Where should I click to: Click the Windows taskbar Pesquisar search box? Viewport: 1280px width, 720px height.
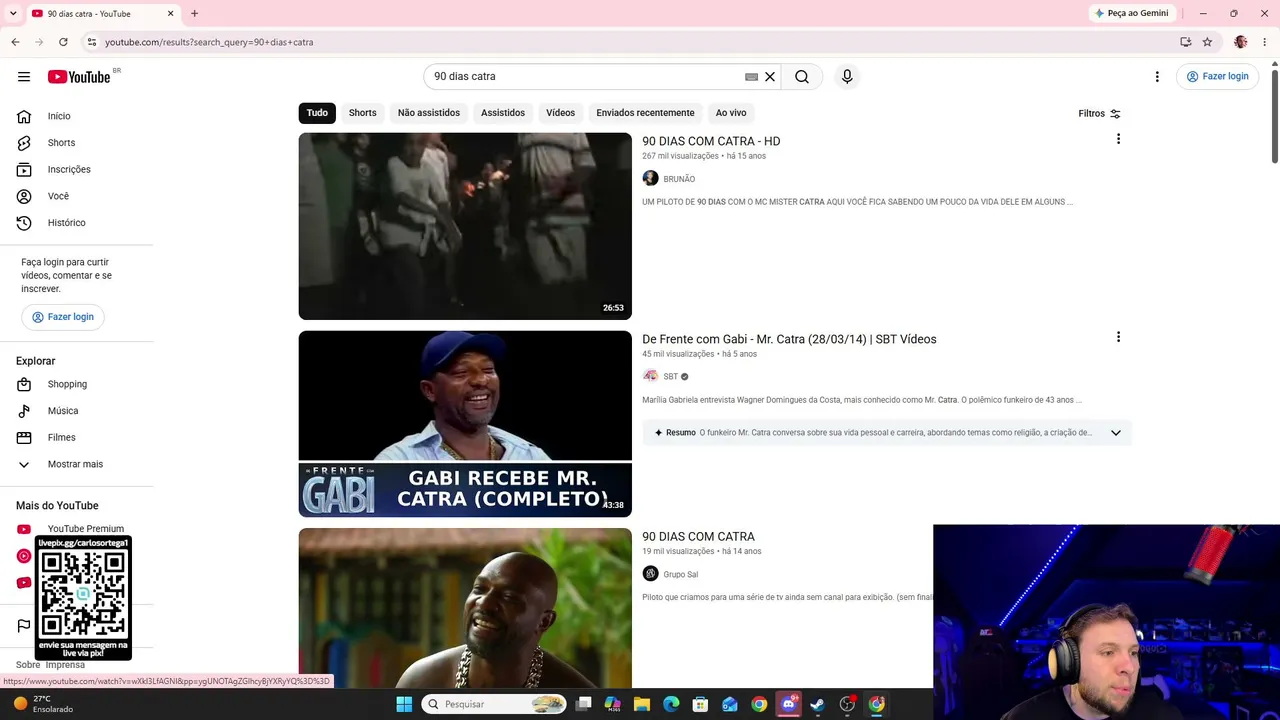(494, 704)
